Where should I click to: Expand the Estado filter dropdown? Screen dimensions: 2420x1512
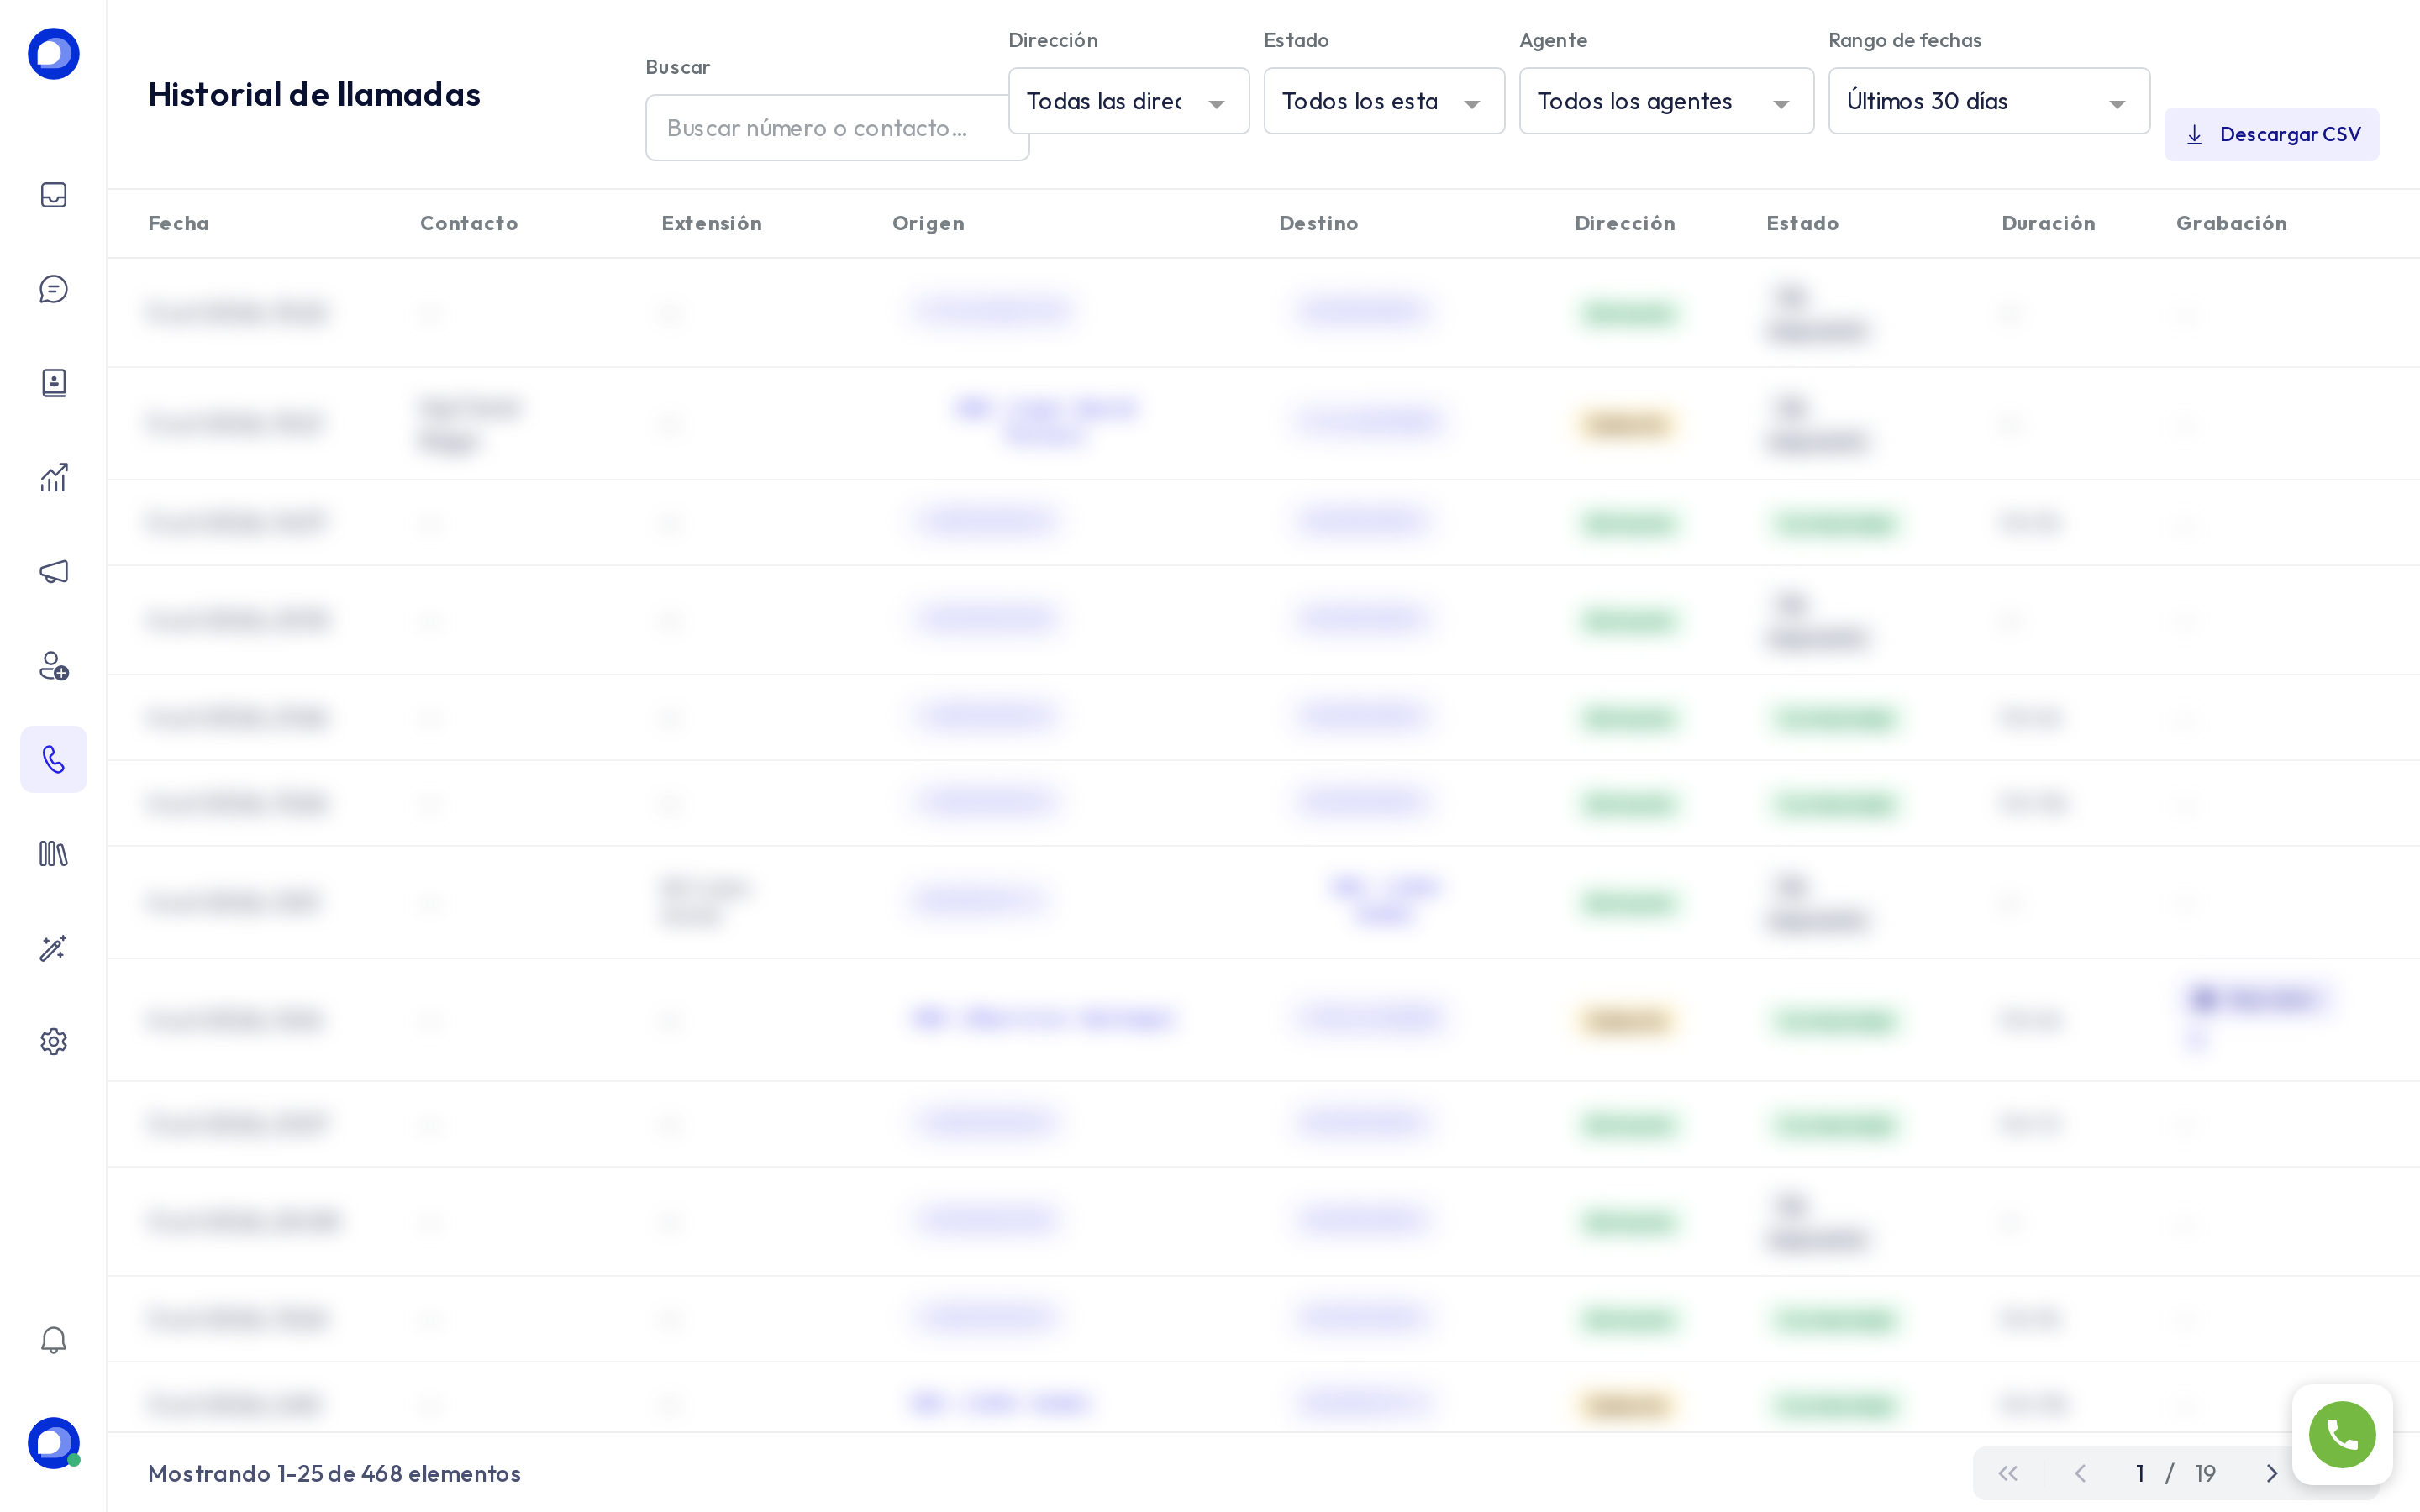coord(1384,101)
